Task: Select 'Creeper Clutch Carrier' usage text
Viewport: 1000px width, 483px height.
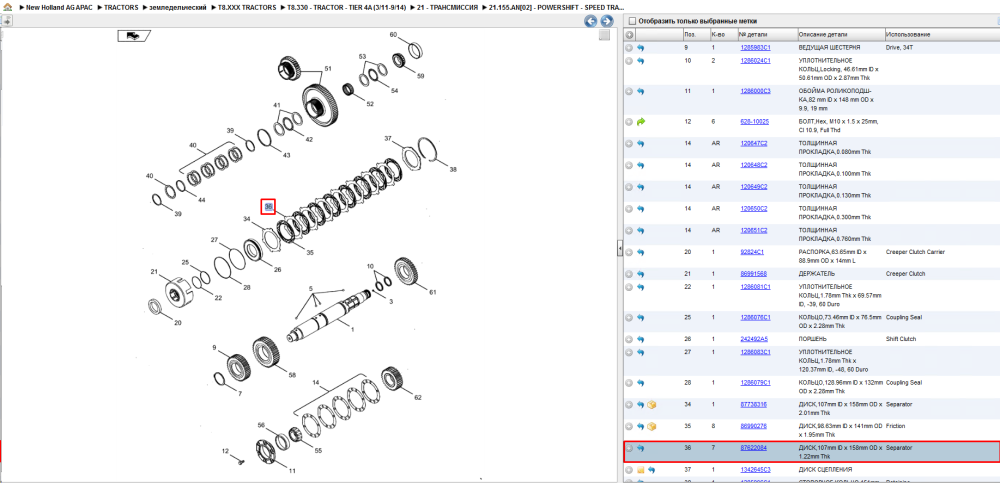Action: [x=915, y=252]
